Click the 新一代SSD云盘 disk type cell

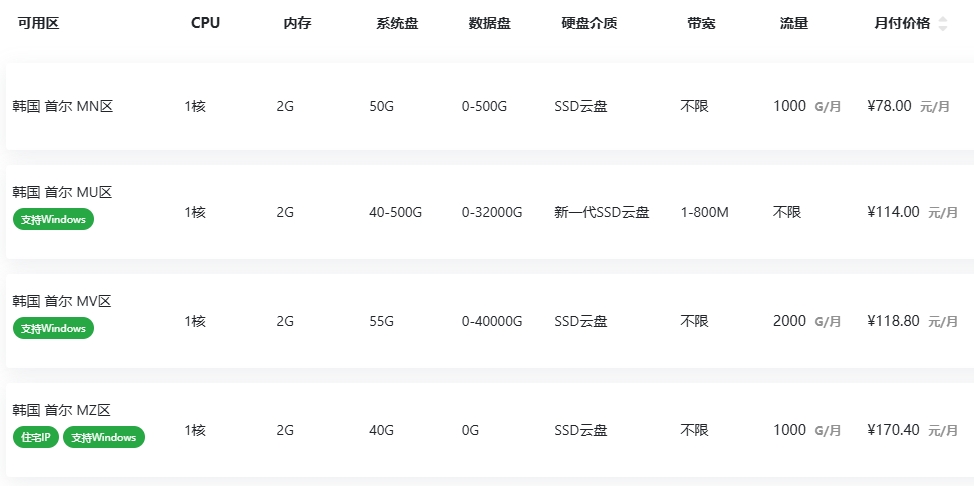click(602, 212)
